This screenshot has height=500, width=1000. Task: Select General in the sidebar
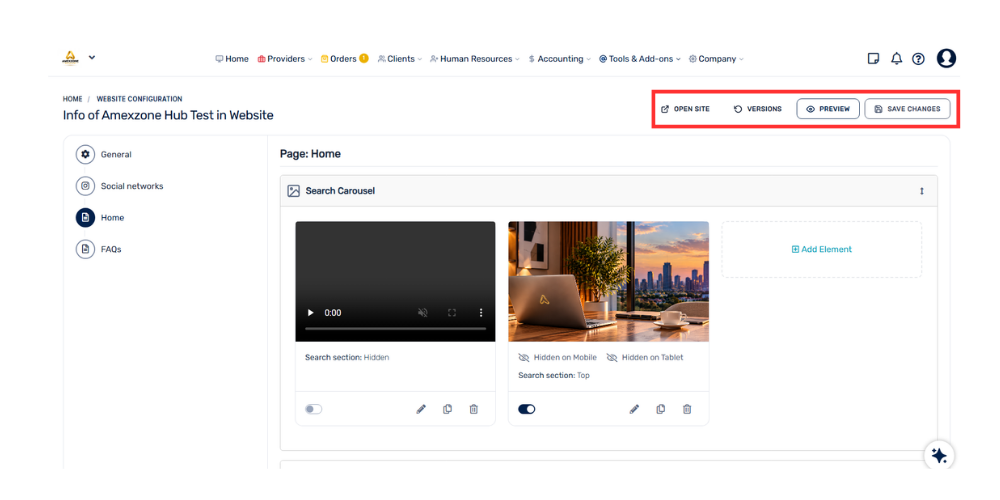point(103,154)
